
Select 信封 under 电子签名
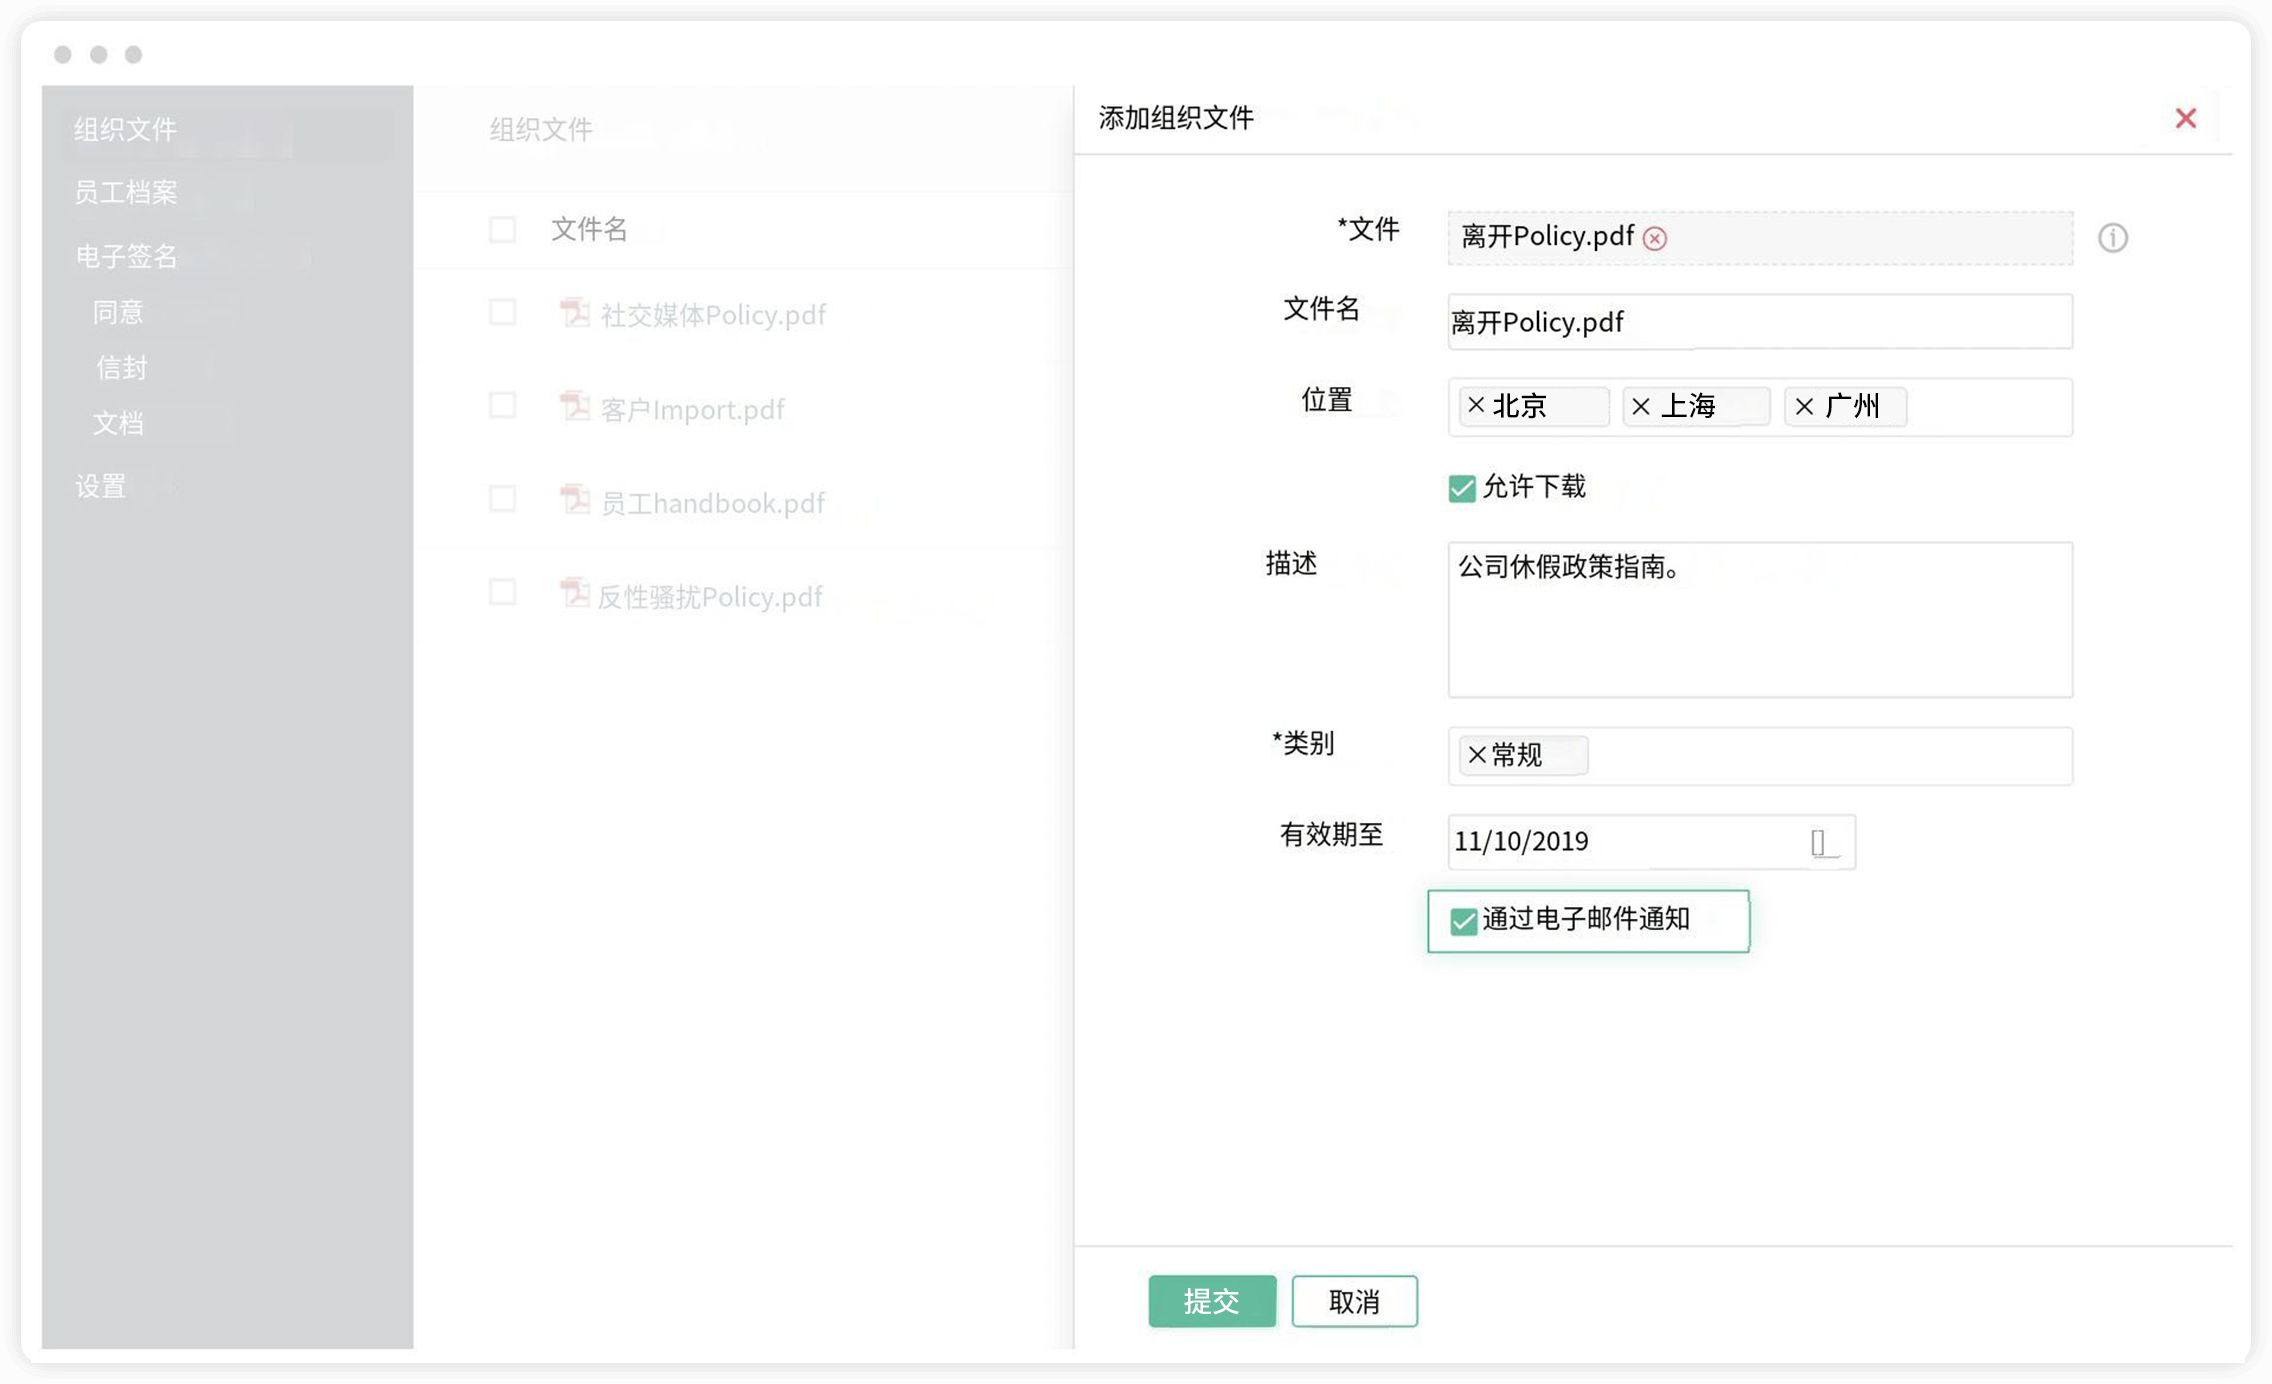click(x=121, y=367)
